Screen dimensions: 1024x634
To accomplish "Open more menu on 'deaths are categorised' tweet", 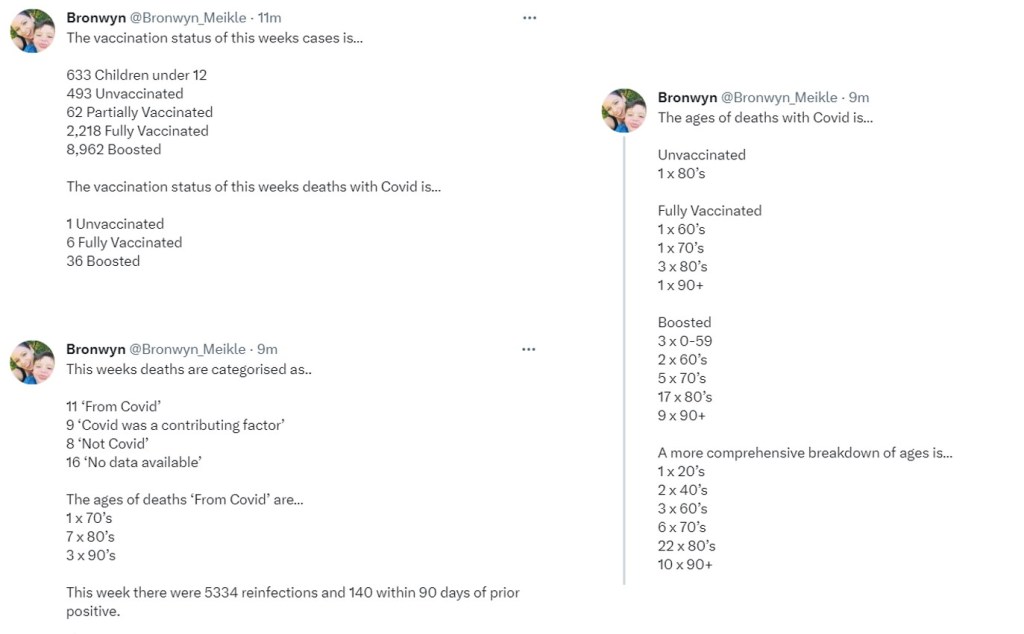I will point(529,349).
